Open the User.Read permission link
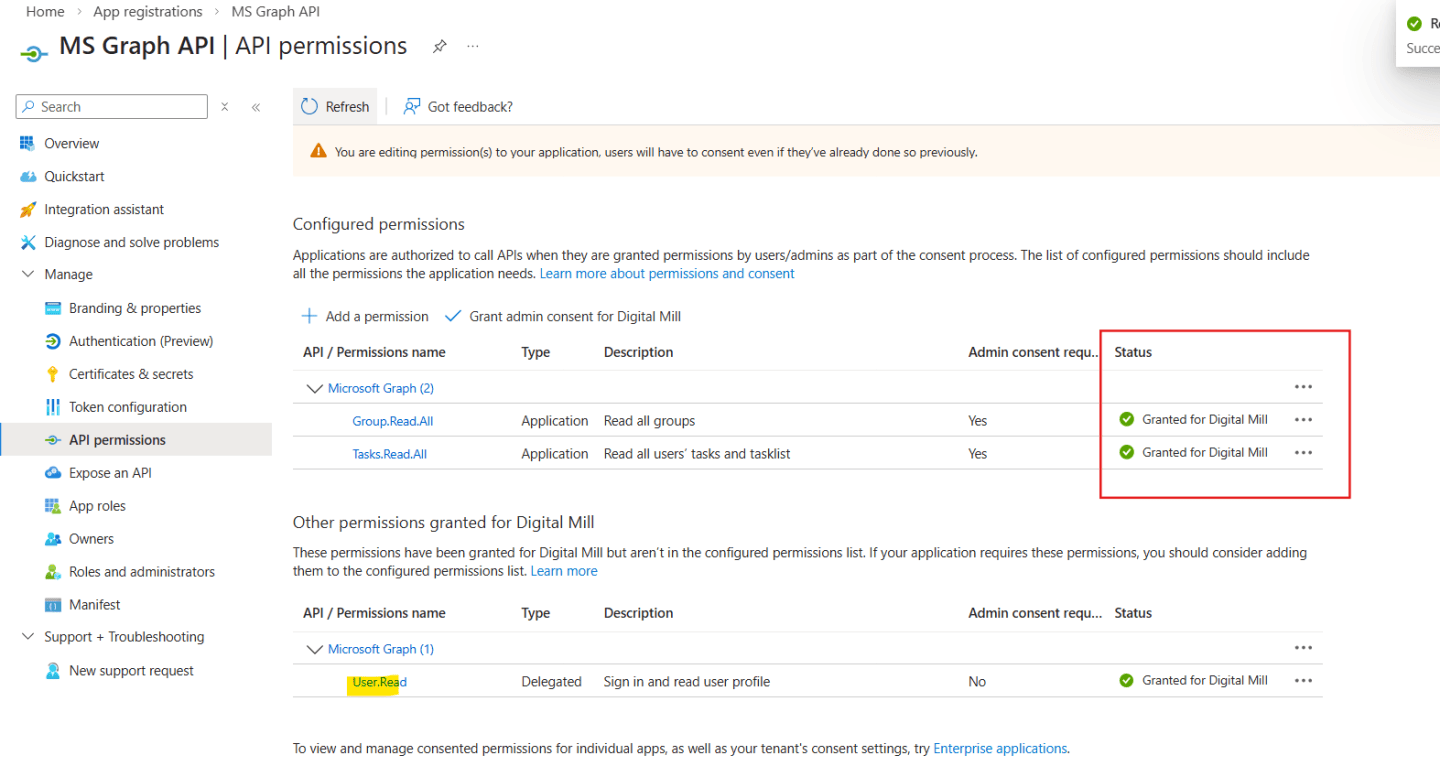This screenshot has height=766, width=1440. pyautogui.click(x=380, y=682)
